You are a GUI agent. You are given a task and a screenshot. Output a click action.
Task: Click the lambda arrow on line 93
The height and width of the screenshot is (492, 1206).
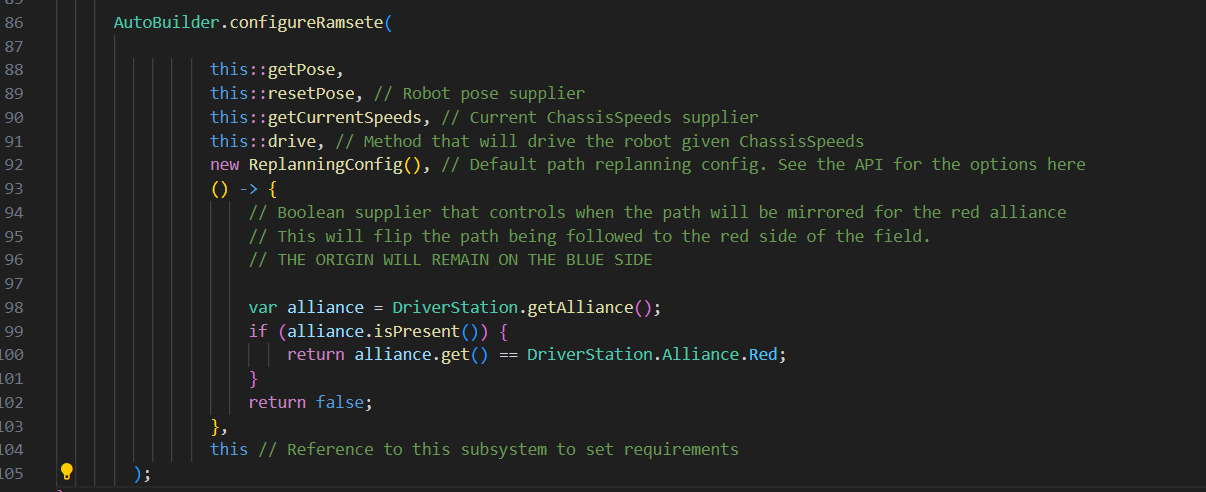[x=248, y=188]
